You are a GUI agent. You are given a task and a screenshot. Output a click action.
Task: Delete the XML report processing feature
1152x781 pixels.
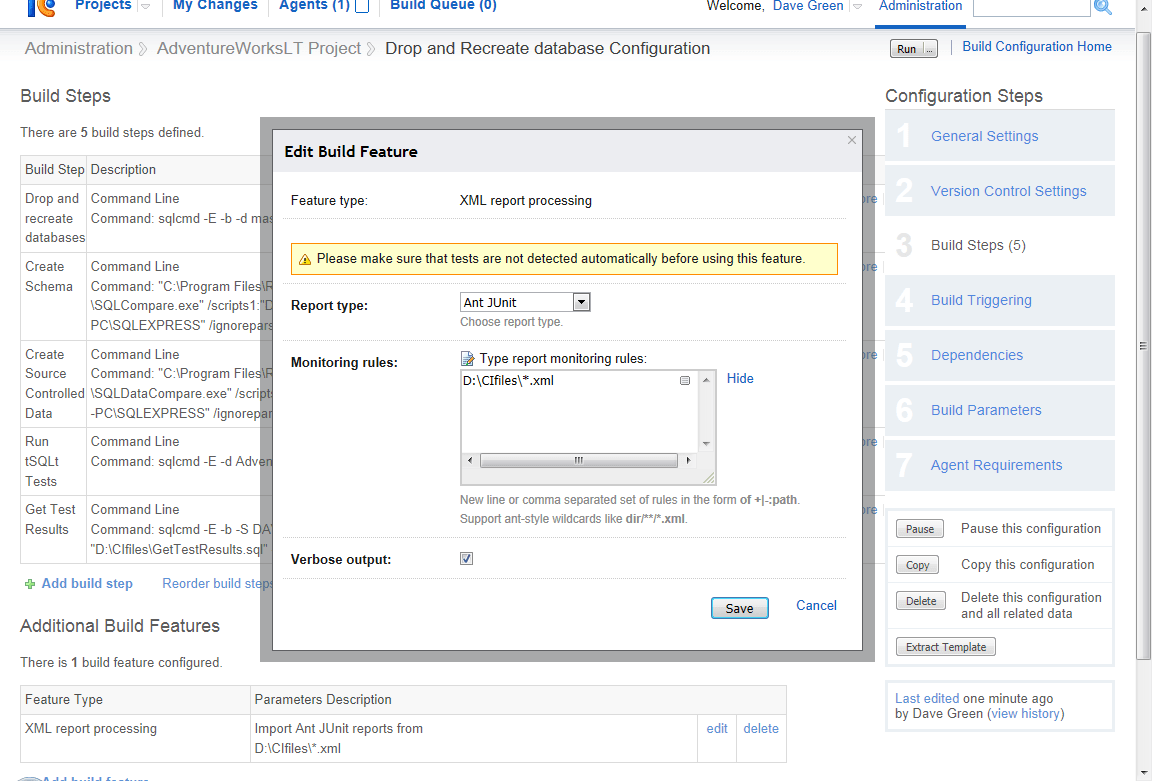click(760, 729)
